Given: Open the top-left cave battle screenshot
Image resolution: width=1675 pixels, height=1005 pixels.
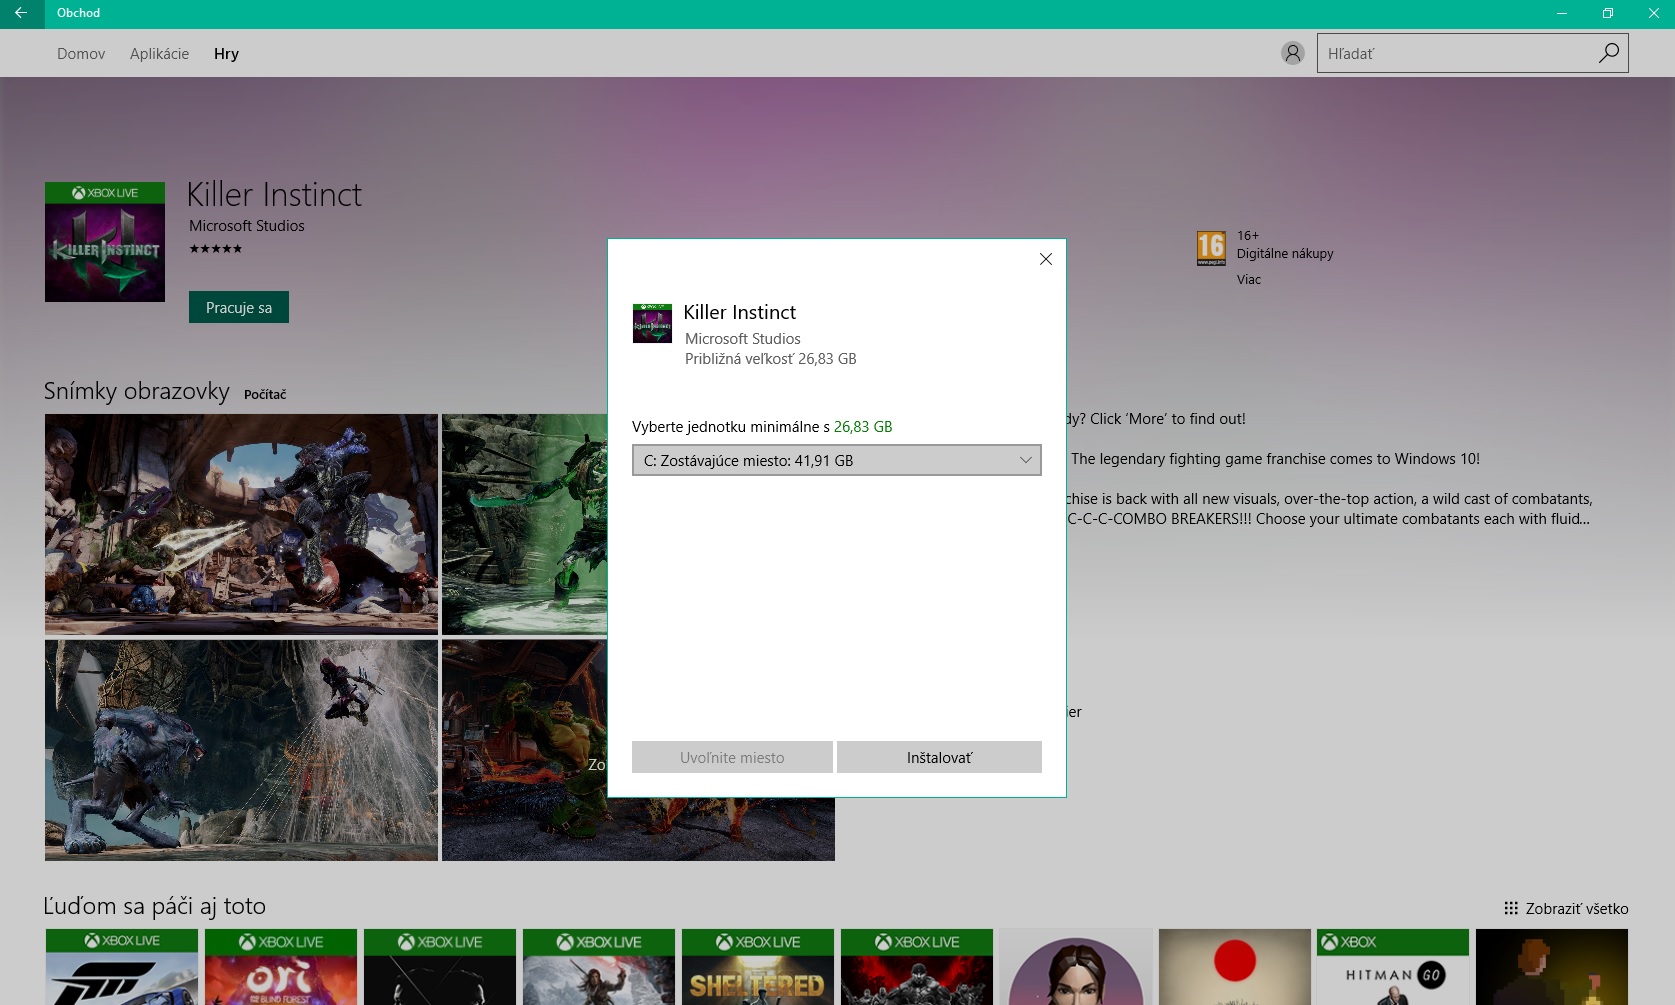Looking at the screenshot, I should point(241,524).
